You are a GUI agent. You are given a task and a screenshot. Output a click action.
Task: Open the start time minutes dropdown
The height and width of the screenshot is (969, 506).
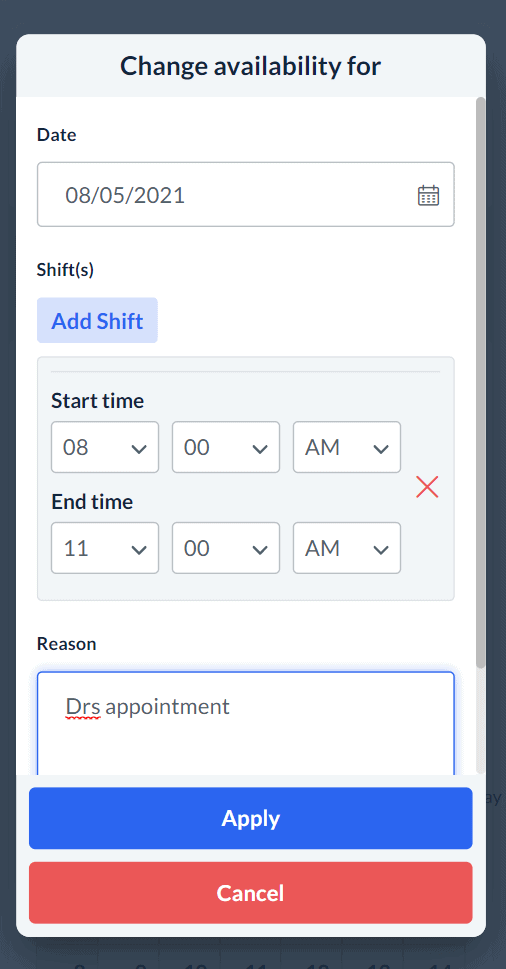click(226, 447)
